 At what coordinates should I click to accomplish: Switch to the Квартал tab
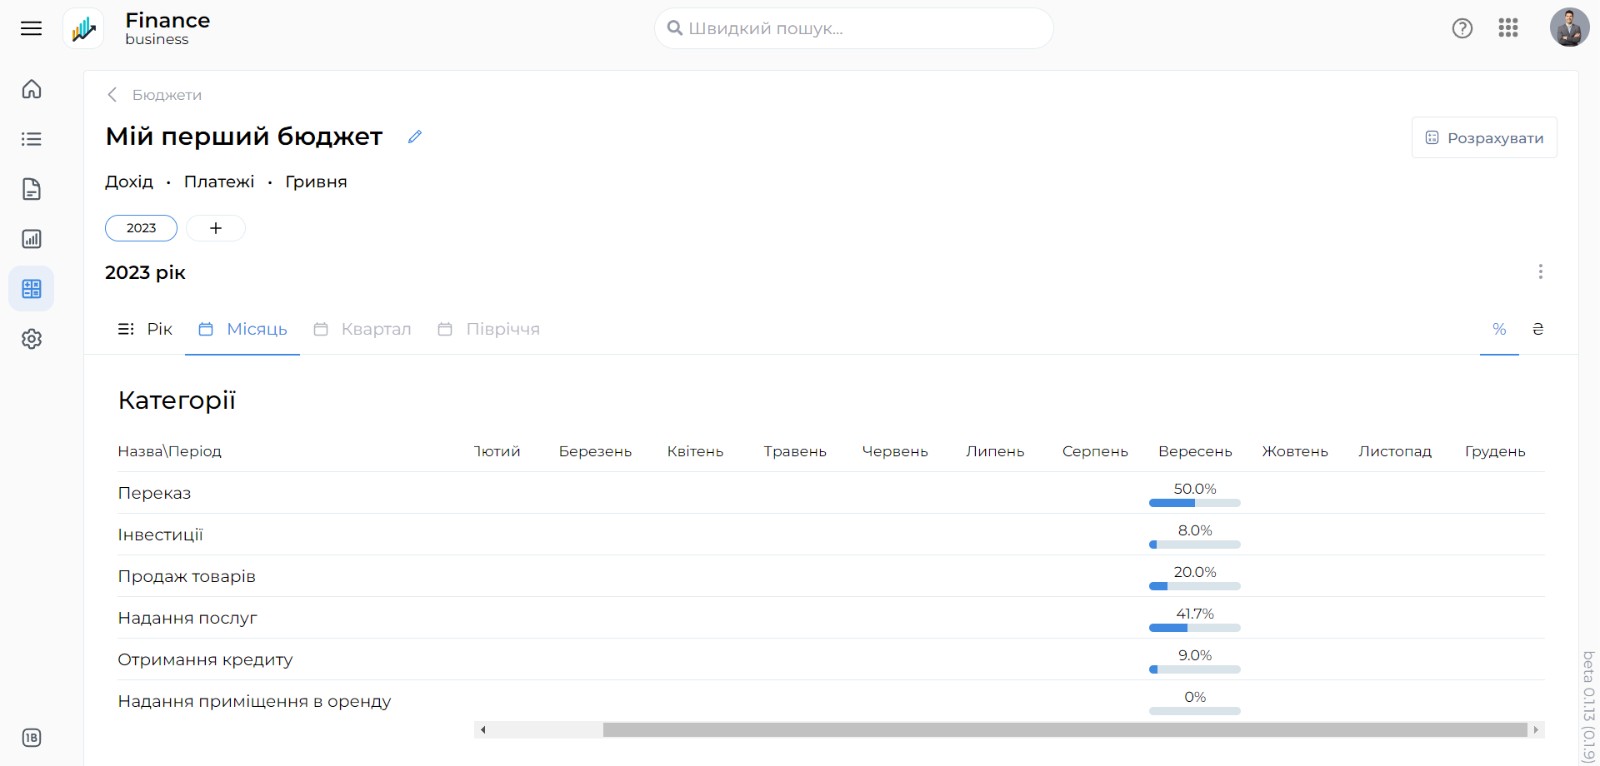[363, 329]
